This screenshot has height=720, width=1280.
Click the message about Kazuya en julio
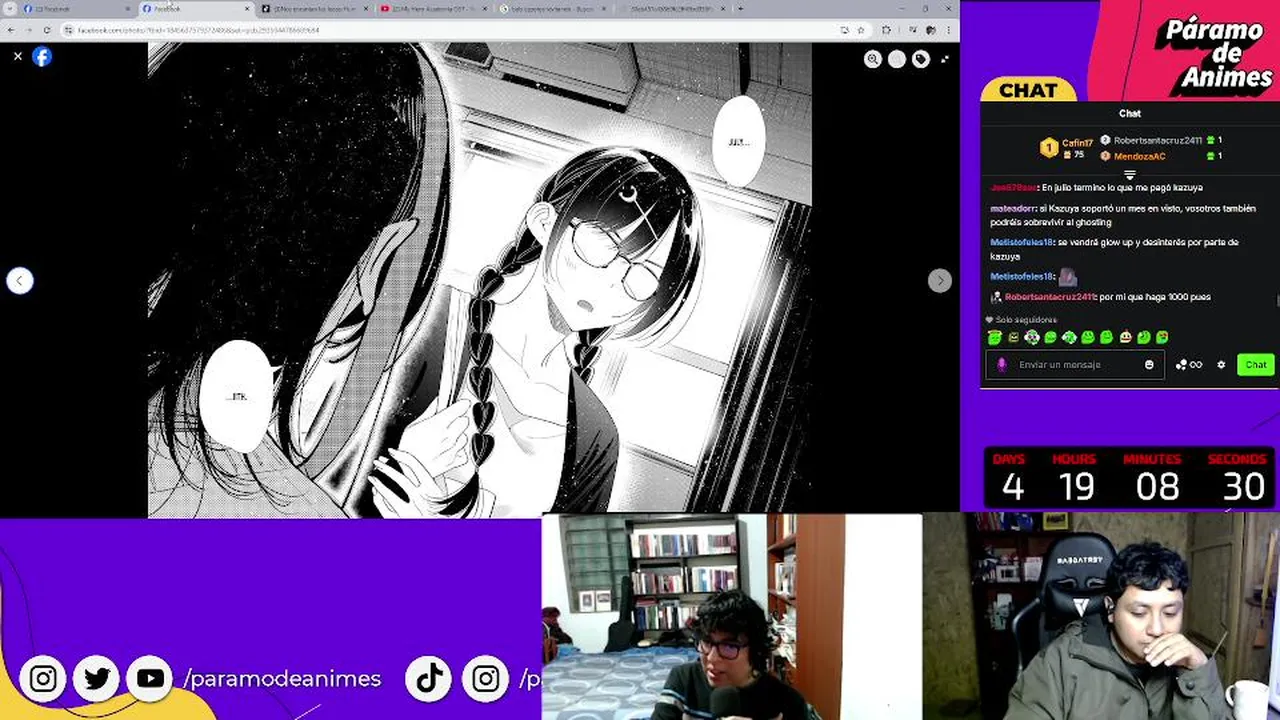pyautogui.click(x=1096, y=187)
